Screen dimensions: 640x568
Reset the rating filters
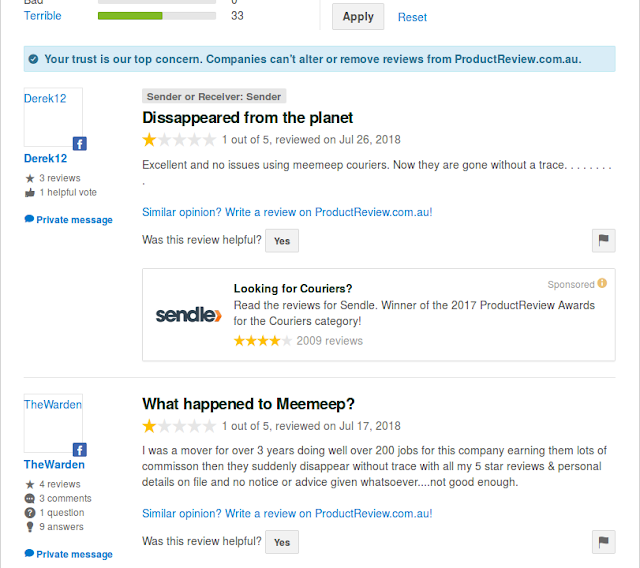tap(412, 17)
